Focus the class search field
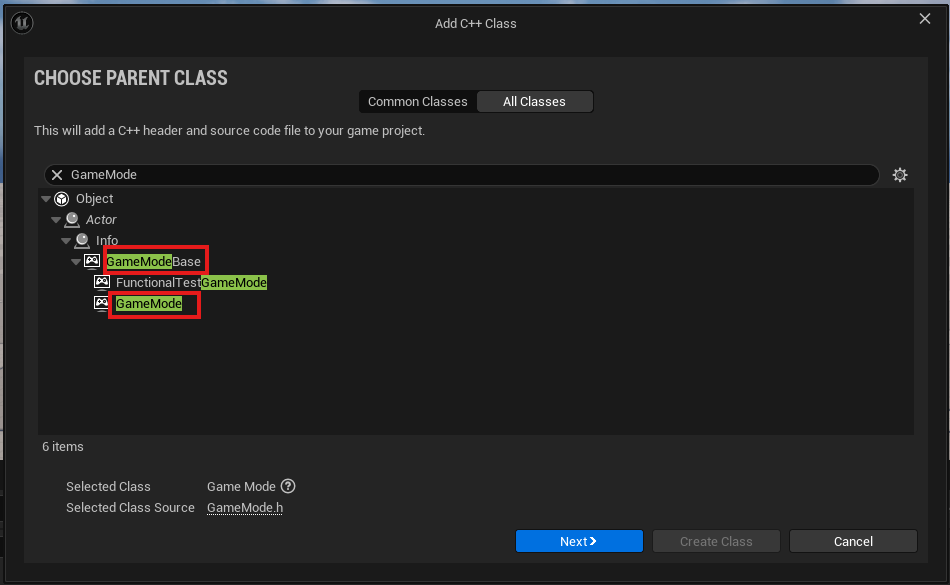 coord(462,175)
